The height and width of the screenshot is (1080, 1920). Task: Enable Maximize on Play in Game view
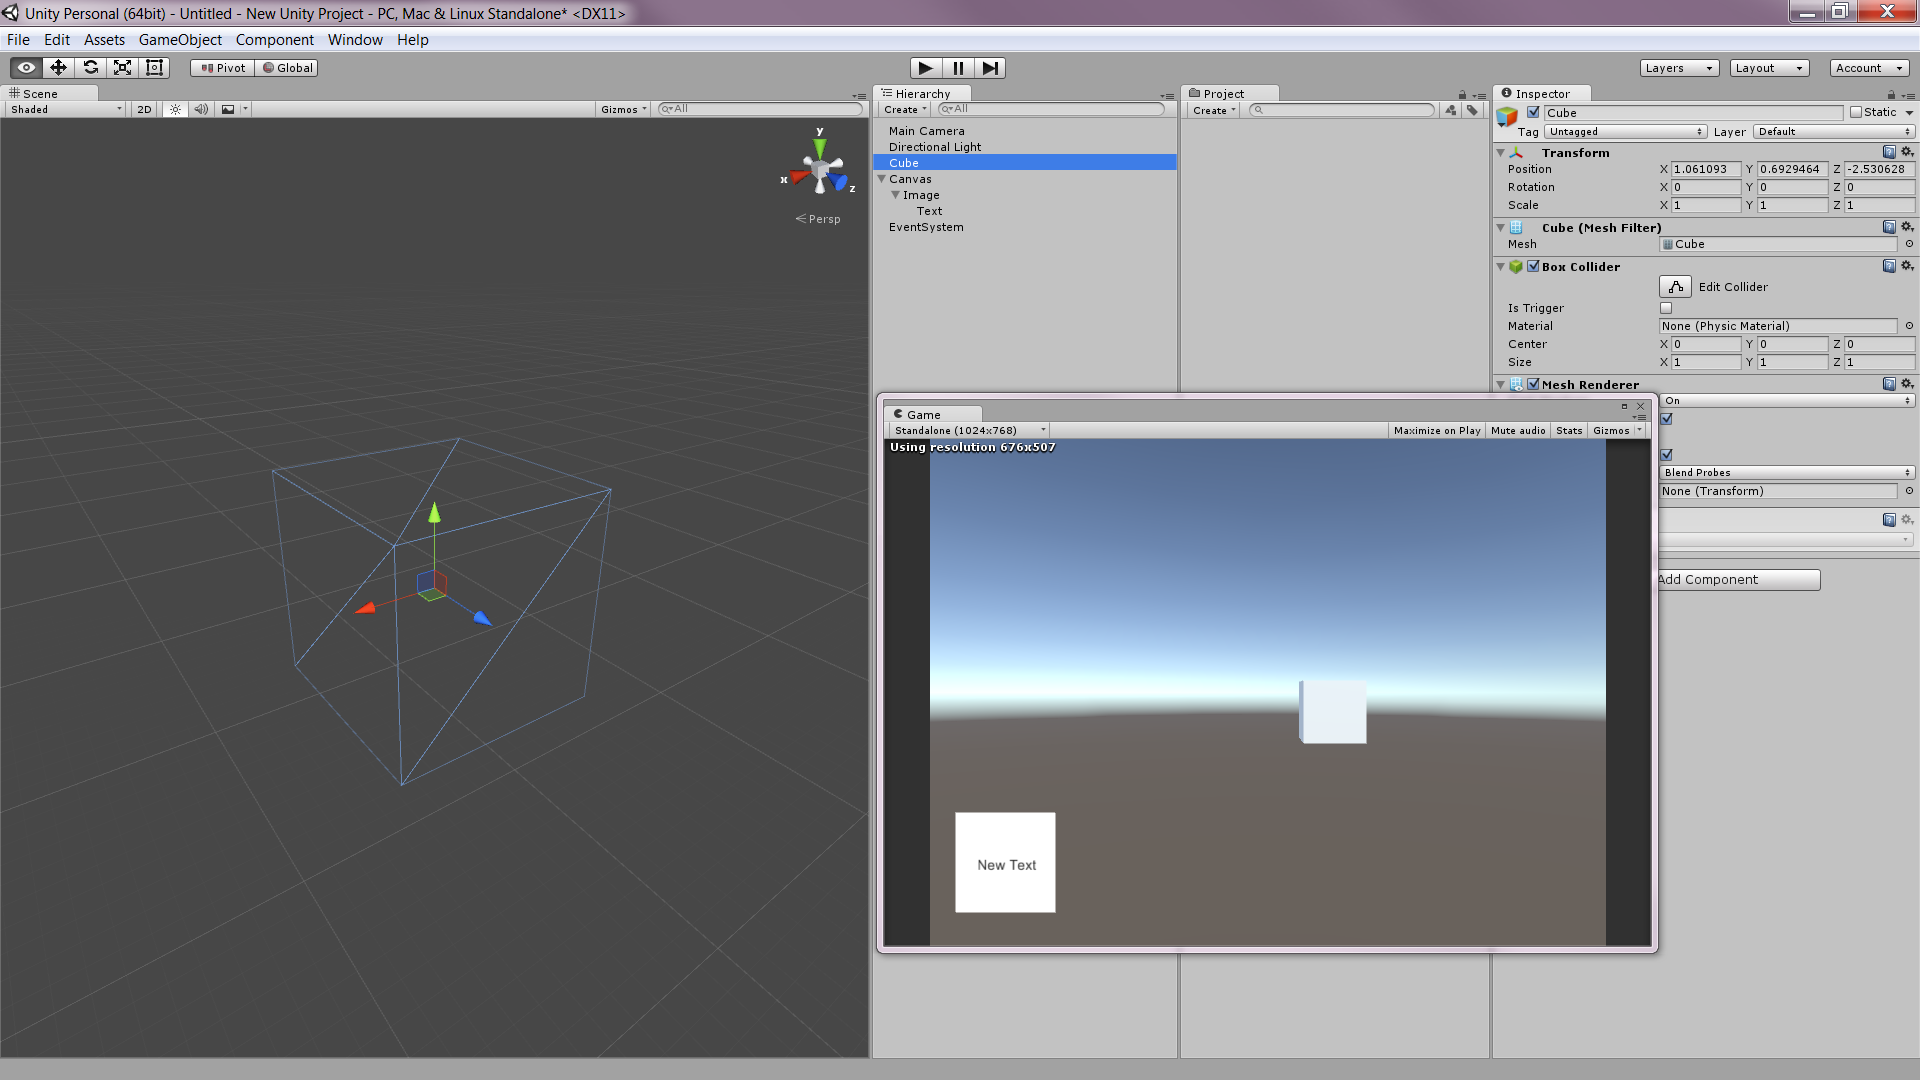tap(1437, 430)
